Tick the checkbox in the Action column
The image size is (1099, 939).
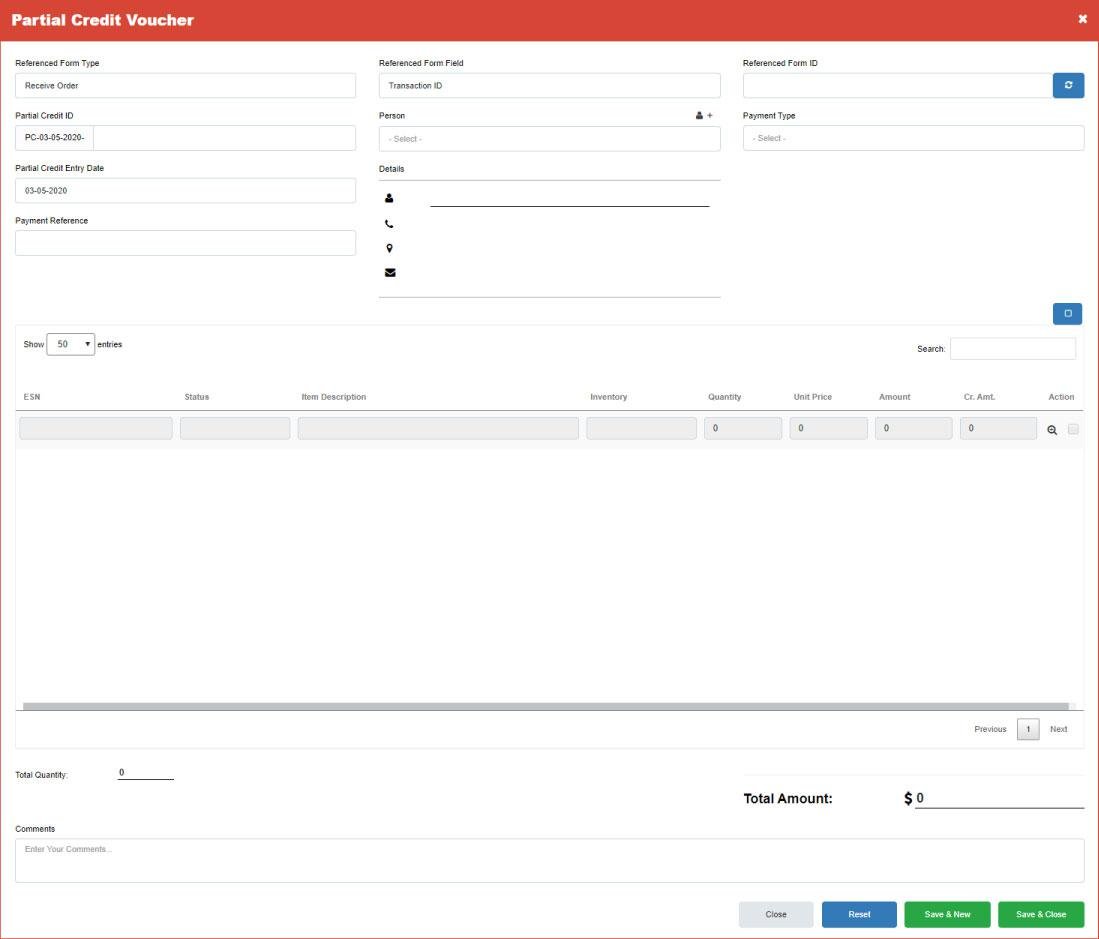(x=1073, y=429)
